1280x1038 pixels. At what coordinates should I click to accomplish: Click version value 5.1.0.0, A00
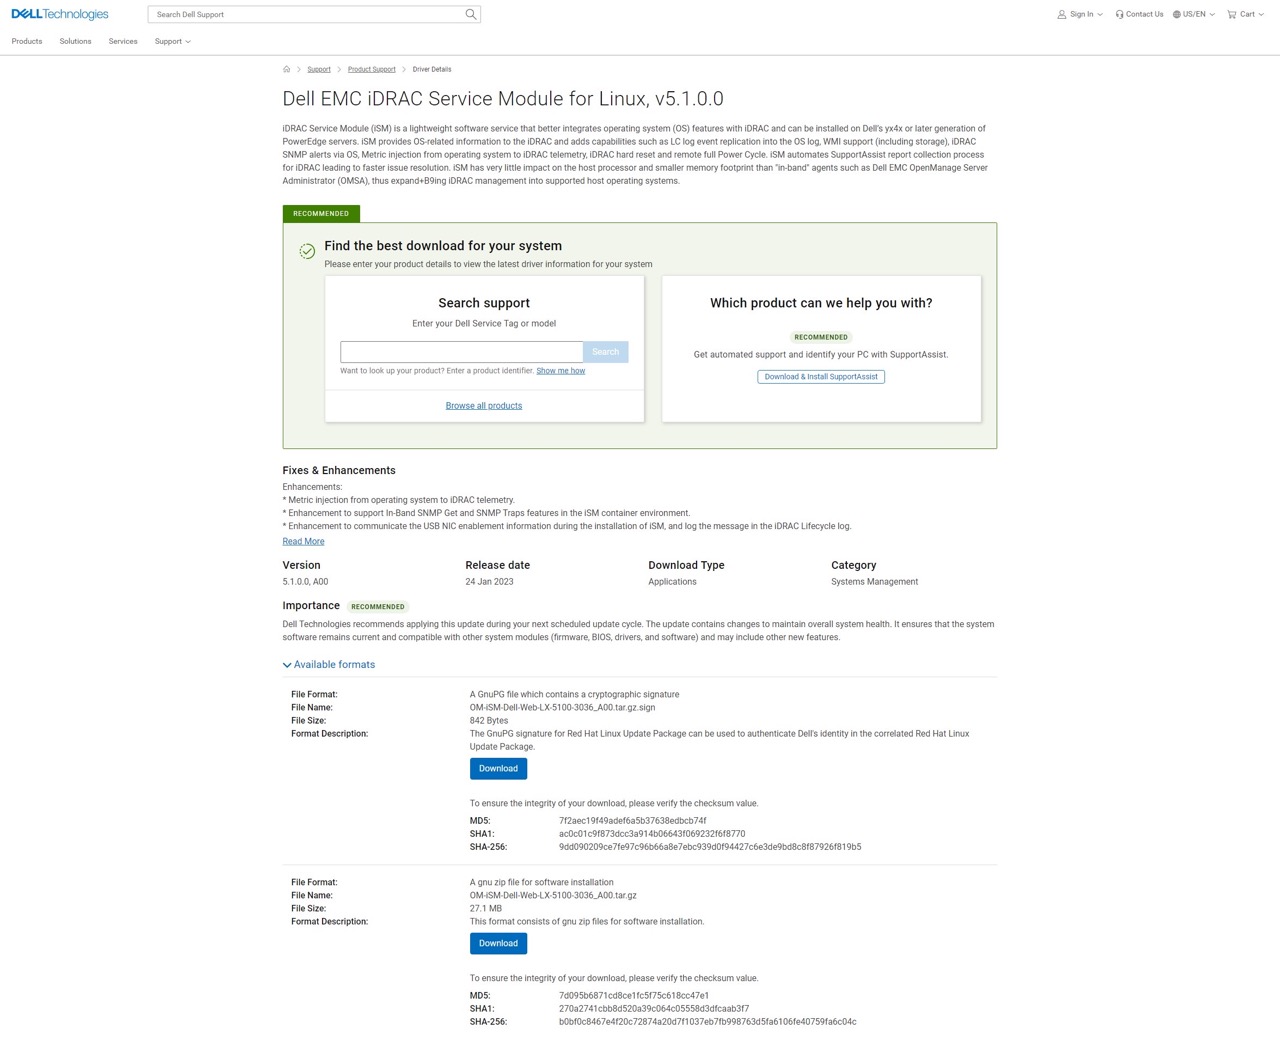pos(305,582)
